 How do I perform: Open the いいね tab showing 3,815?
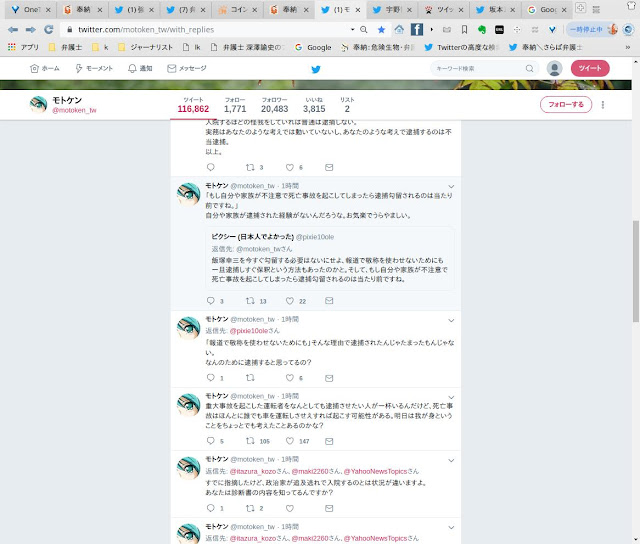tap(314, 105)
